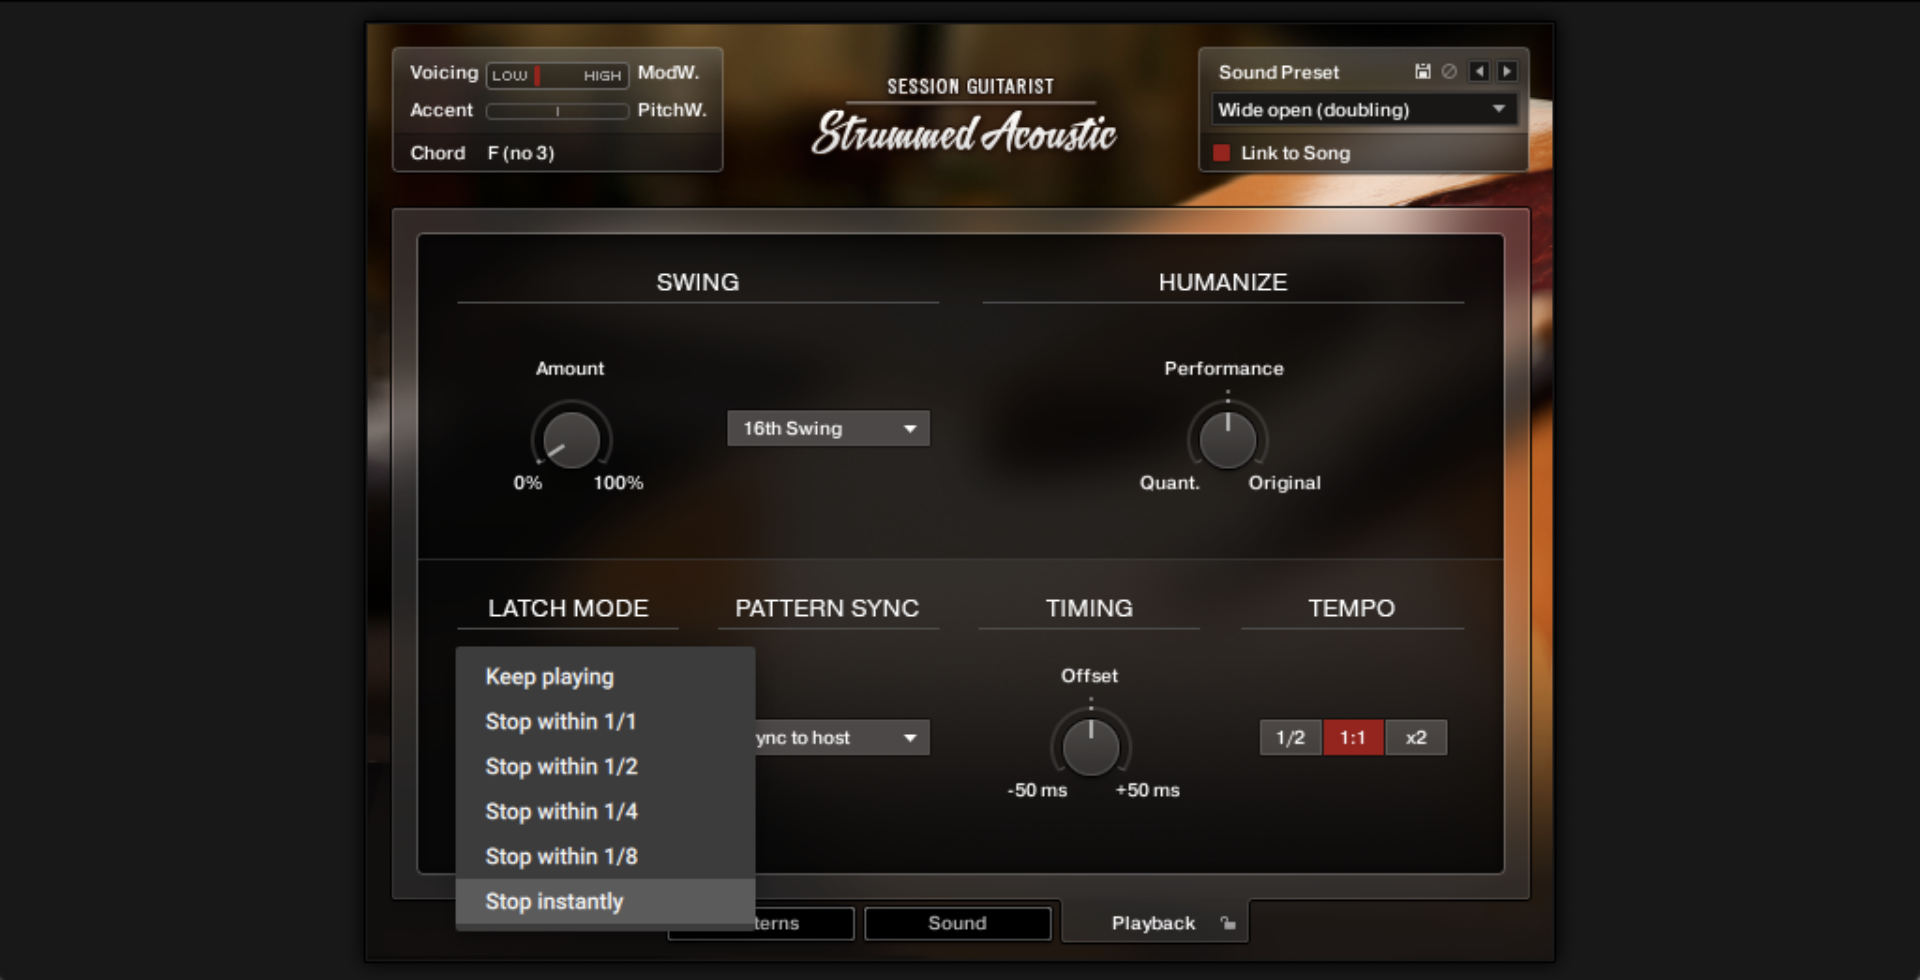
Task: Click the Voicing low/high slider
Action: click(x=556, y=74)
